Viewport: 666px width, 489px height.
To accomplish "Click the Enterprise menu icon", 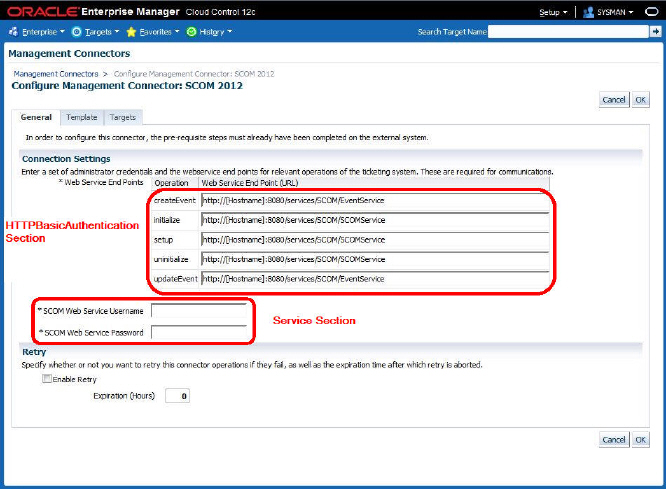I will [x=14, y=31].
